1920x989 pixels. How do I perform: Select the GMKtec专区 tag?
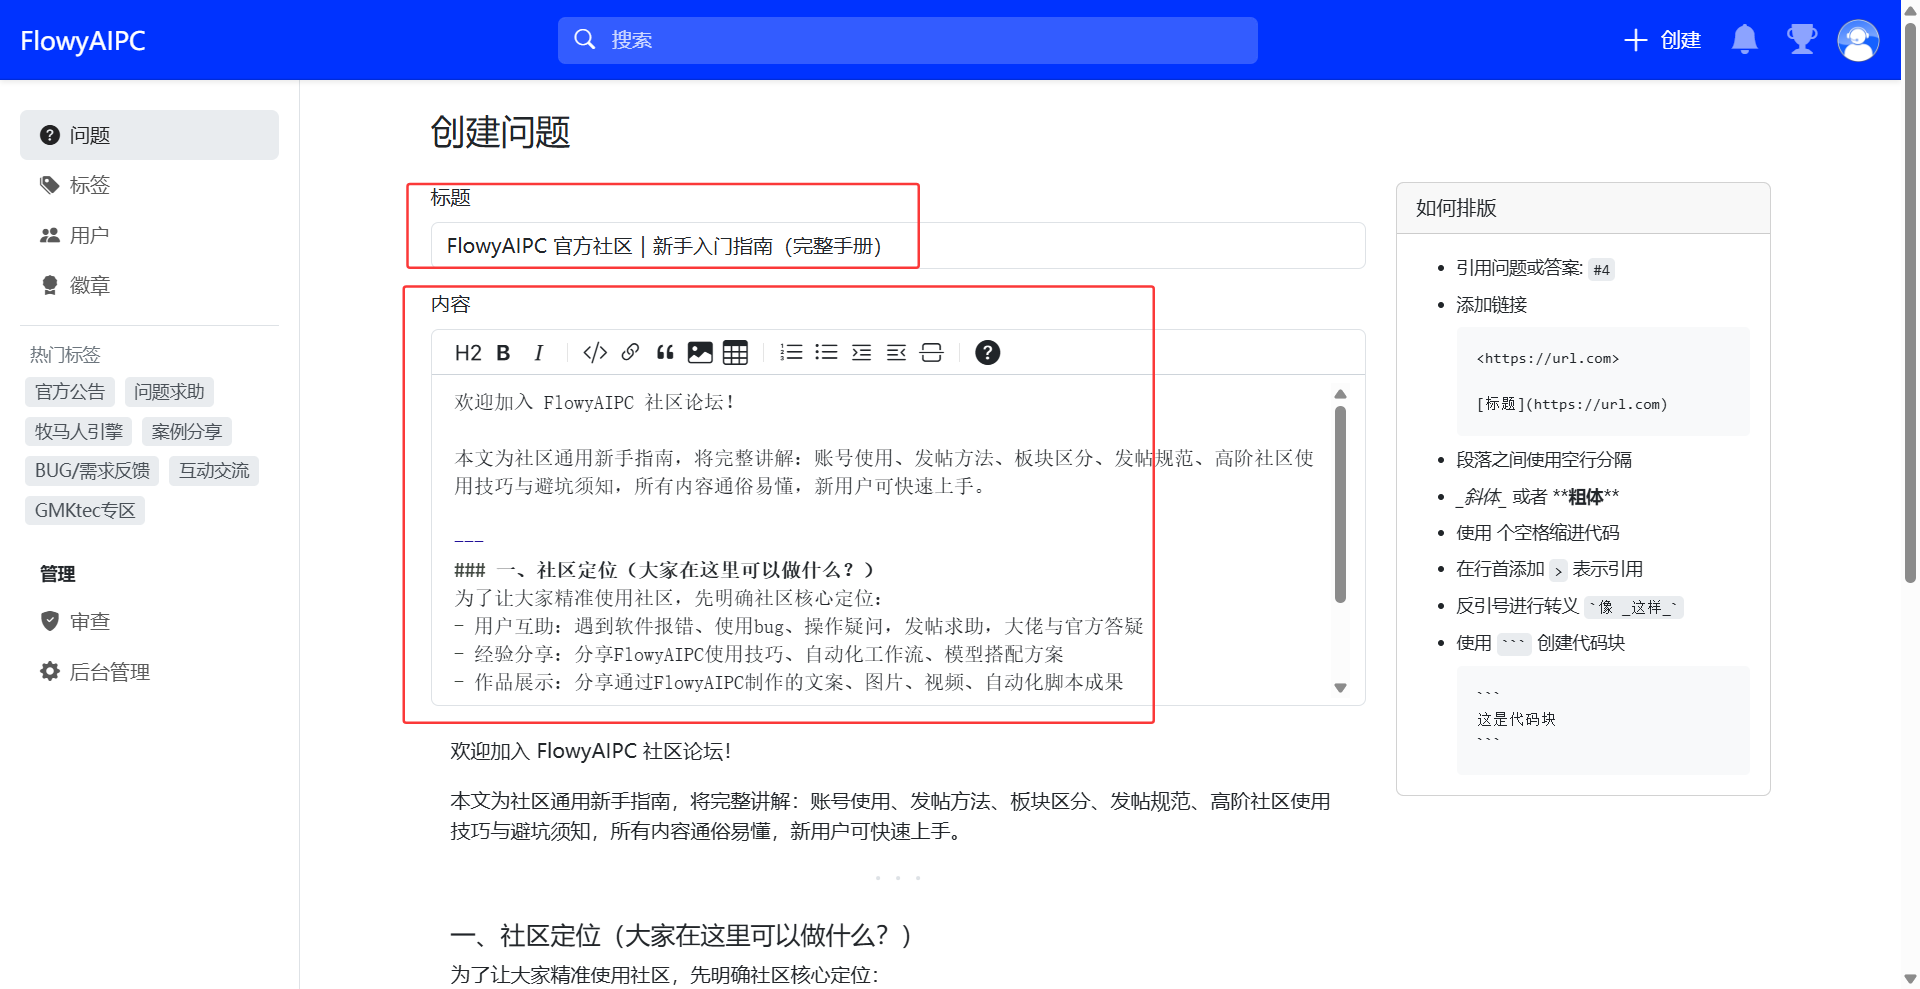point(85,511)
